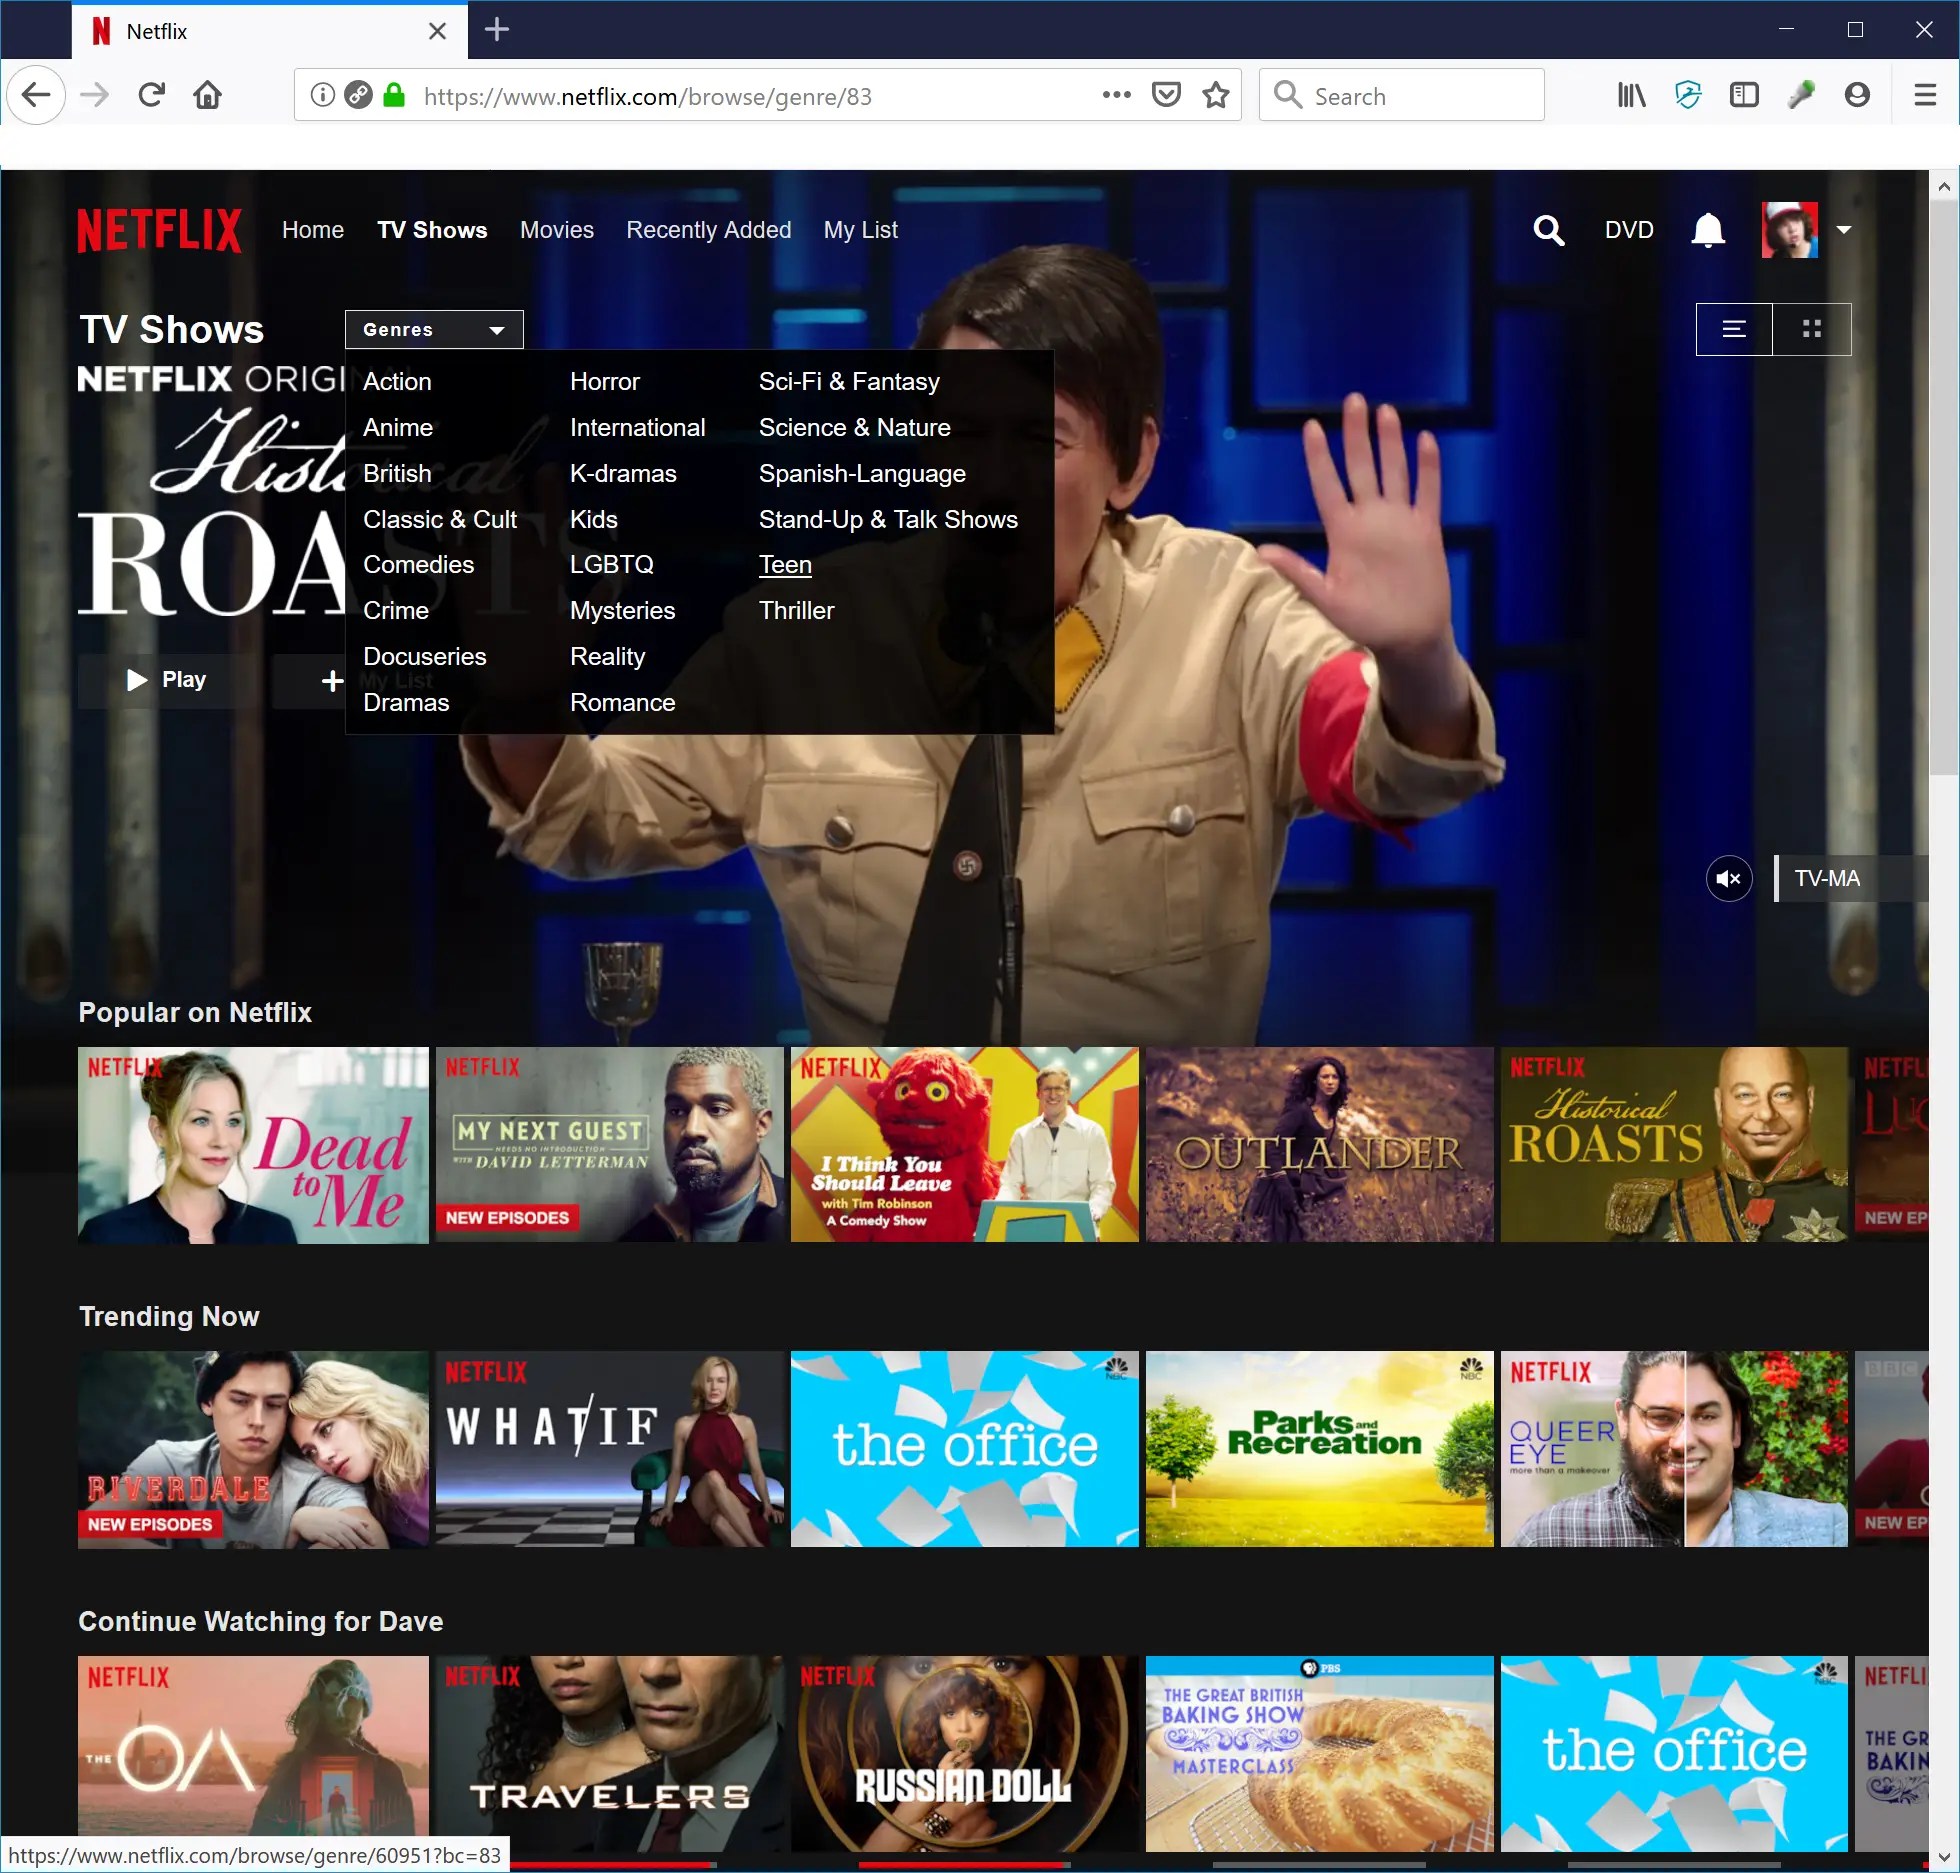Go to My List page
Screen dimensions: 1960x1873
pos(860,230)
